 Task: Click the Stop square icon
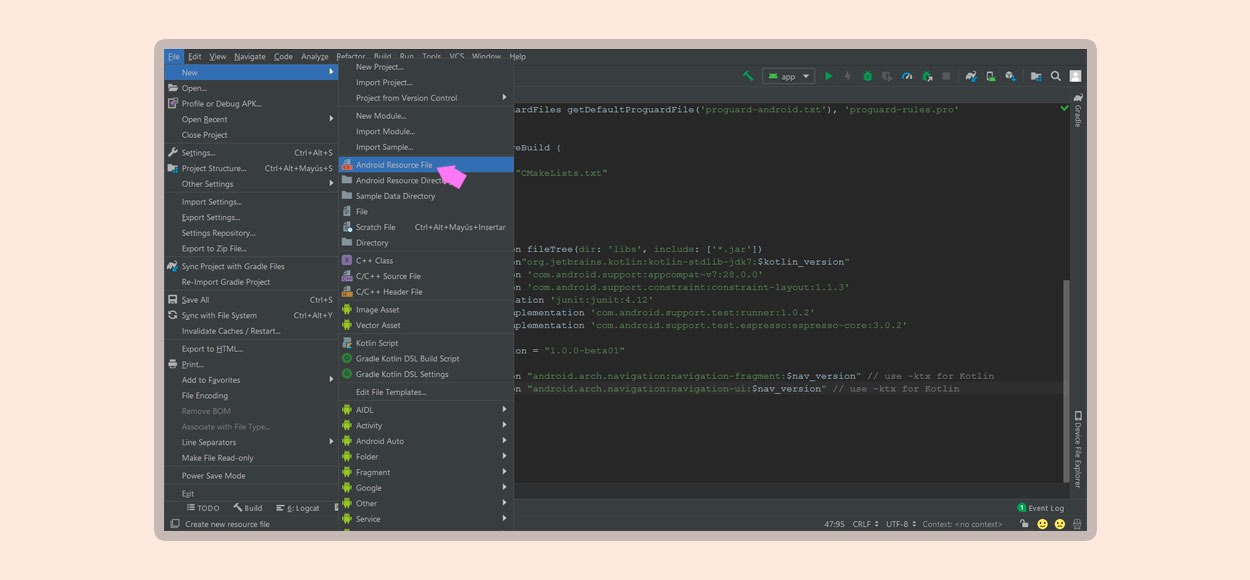coord(946,76)
